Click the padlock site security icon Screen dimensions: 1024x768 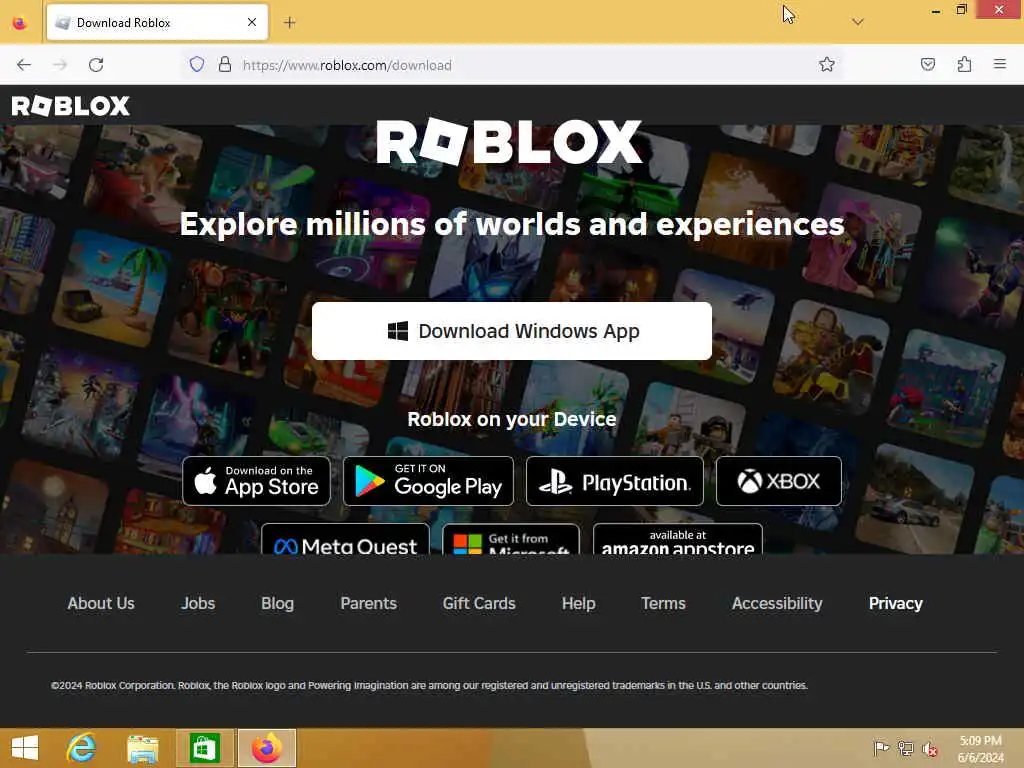(225, 64)
